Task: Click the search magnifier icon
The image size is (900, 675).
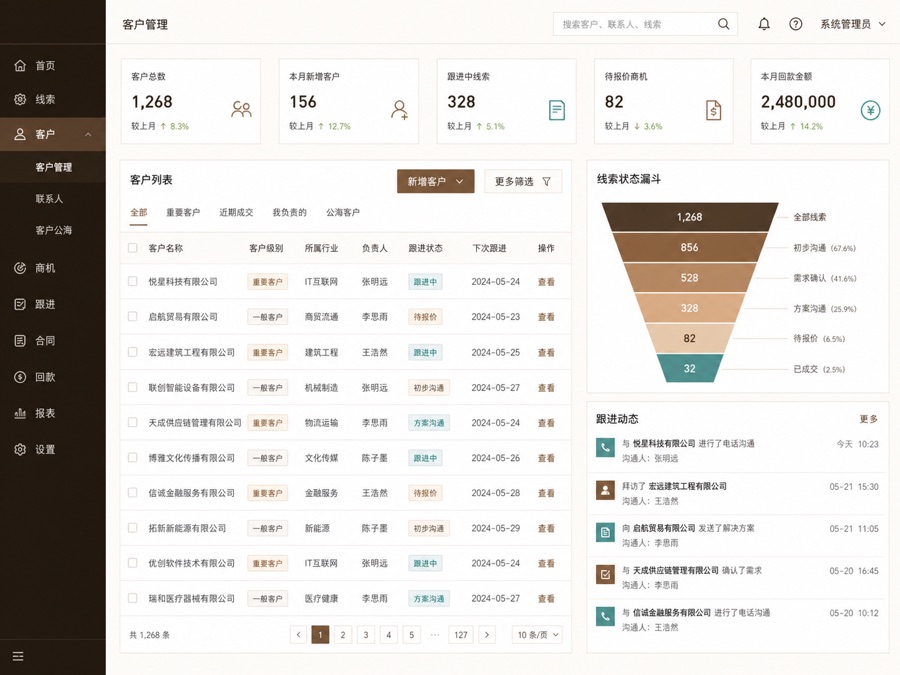Action: [x=724, y=24]
